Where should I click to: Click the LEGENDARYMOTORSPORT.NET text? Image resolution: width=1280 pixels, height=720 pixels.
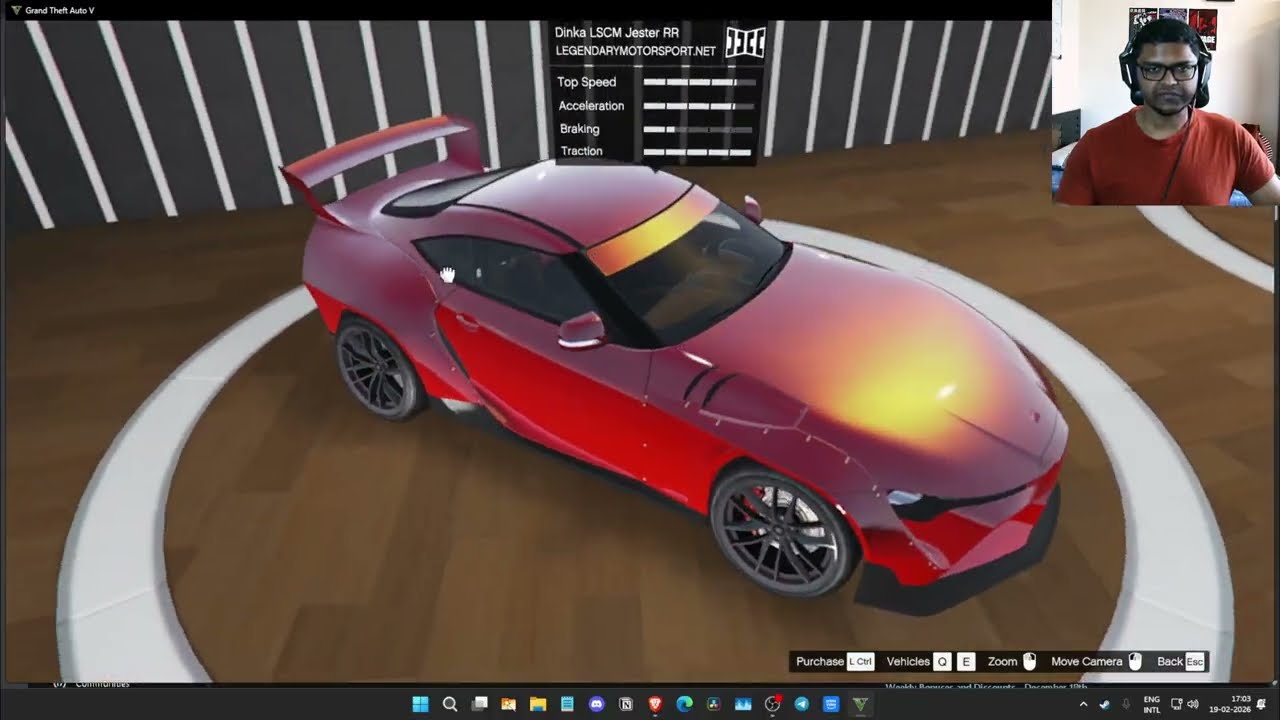point(636,50)
